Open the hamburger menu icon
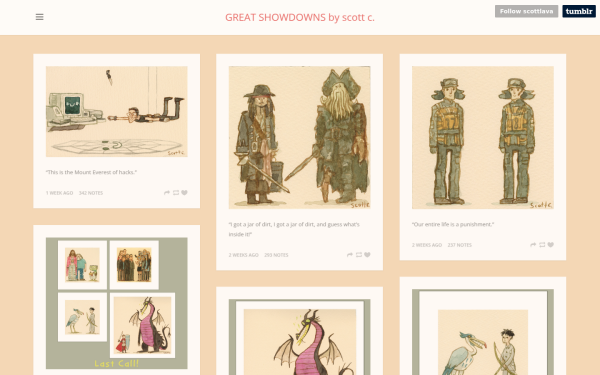Viewport: 600px width, 375px height. pos(39,17)
